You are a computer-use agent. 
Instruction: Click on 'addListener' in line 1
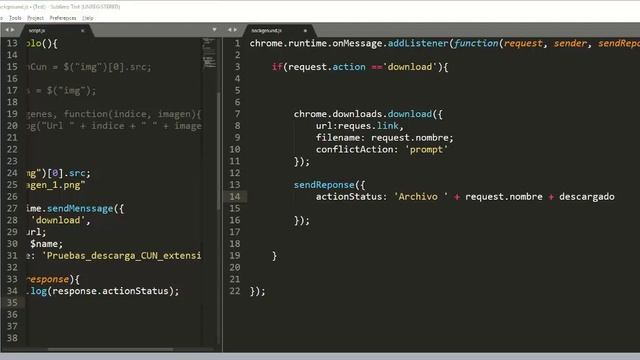(418, 43)
